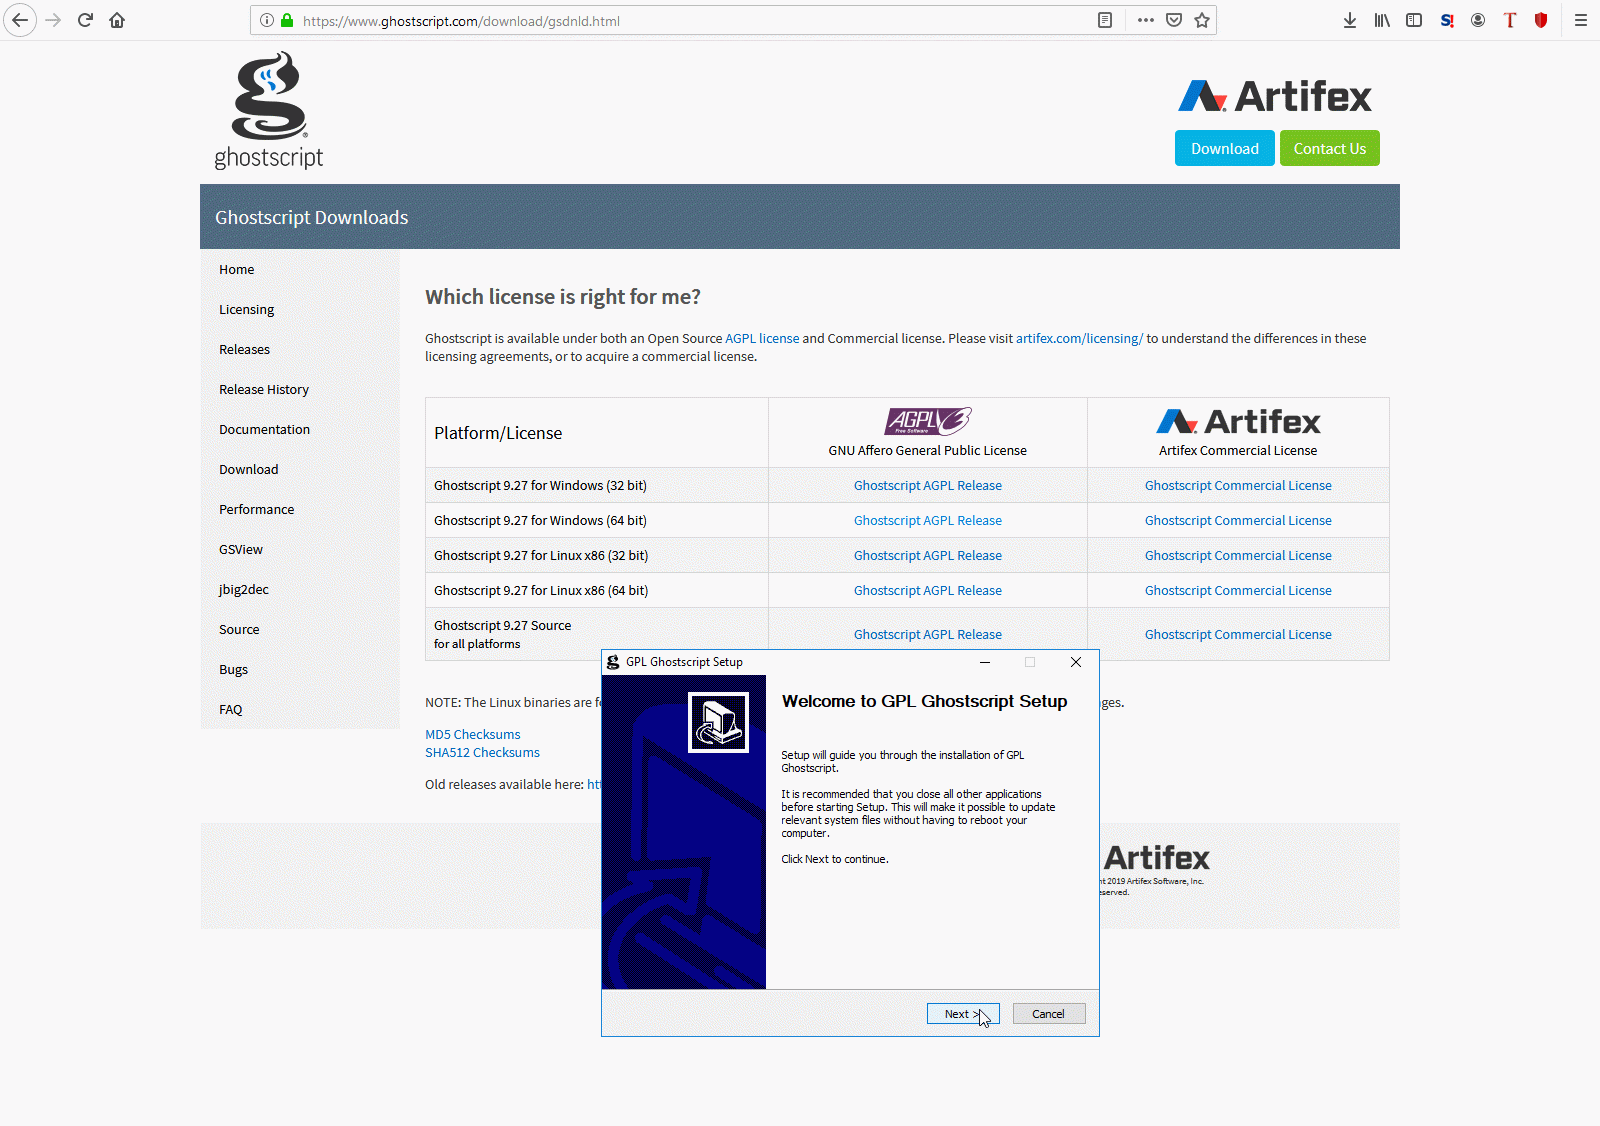Click the Ghostscript logo at page top
This screenshot has height=1126, width=1600.
(269, 110)
